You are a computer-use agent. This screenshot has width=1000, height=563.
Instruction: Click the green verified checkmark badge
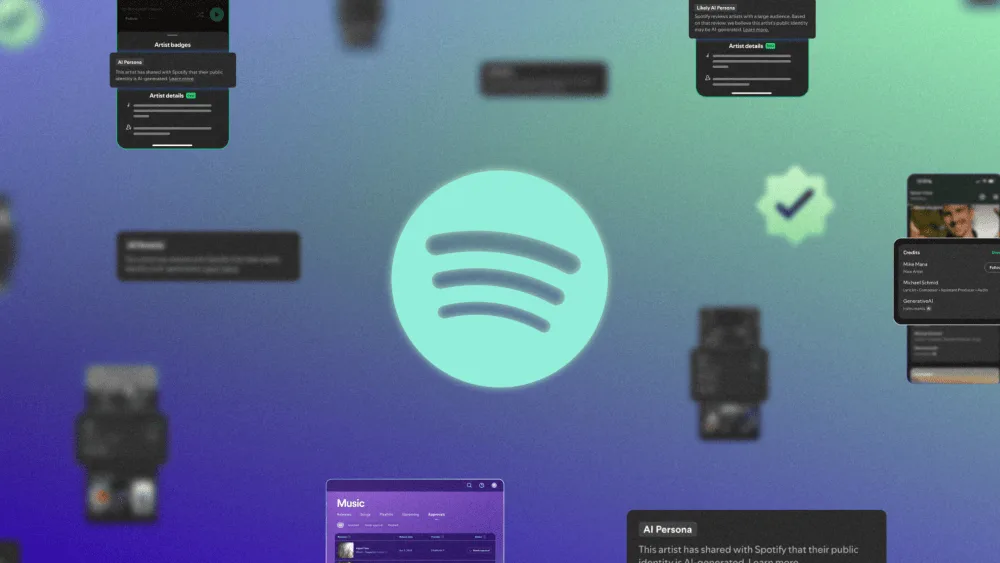[x=795, y=205]
